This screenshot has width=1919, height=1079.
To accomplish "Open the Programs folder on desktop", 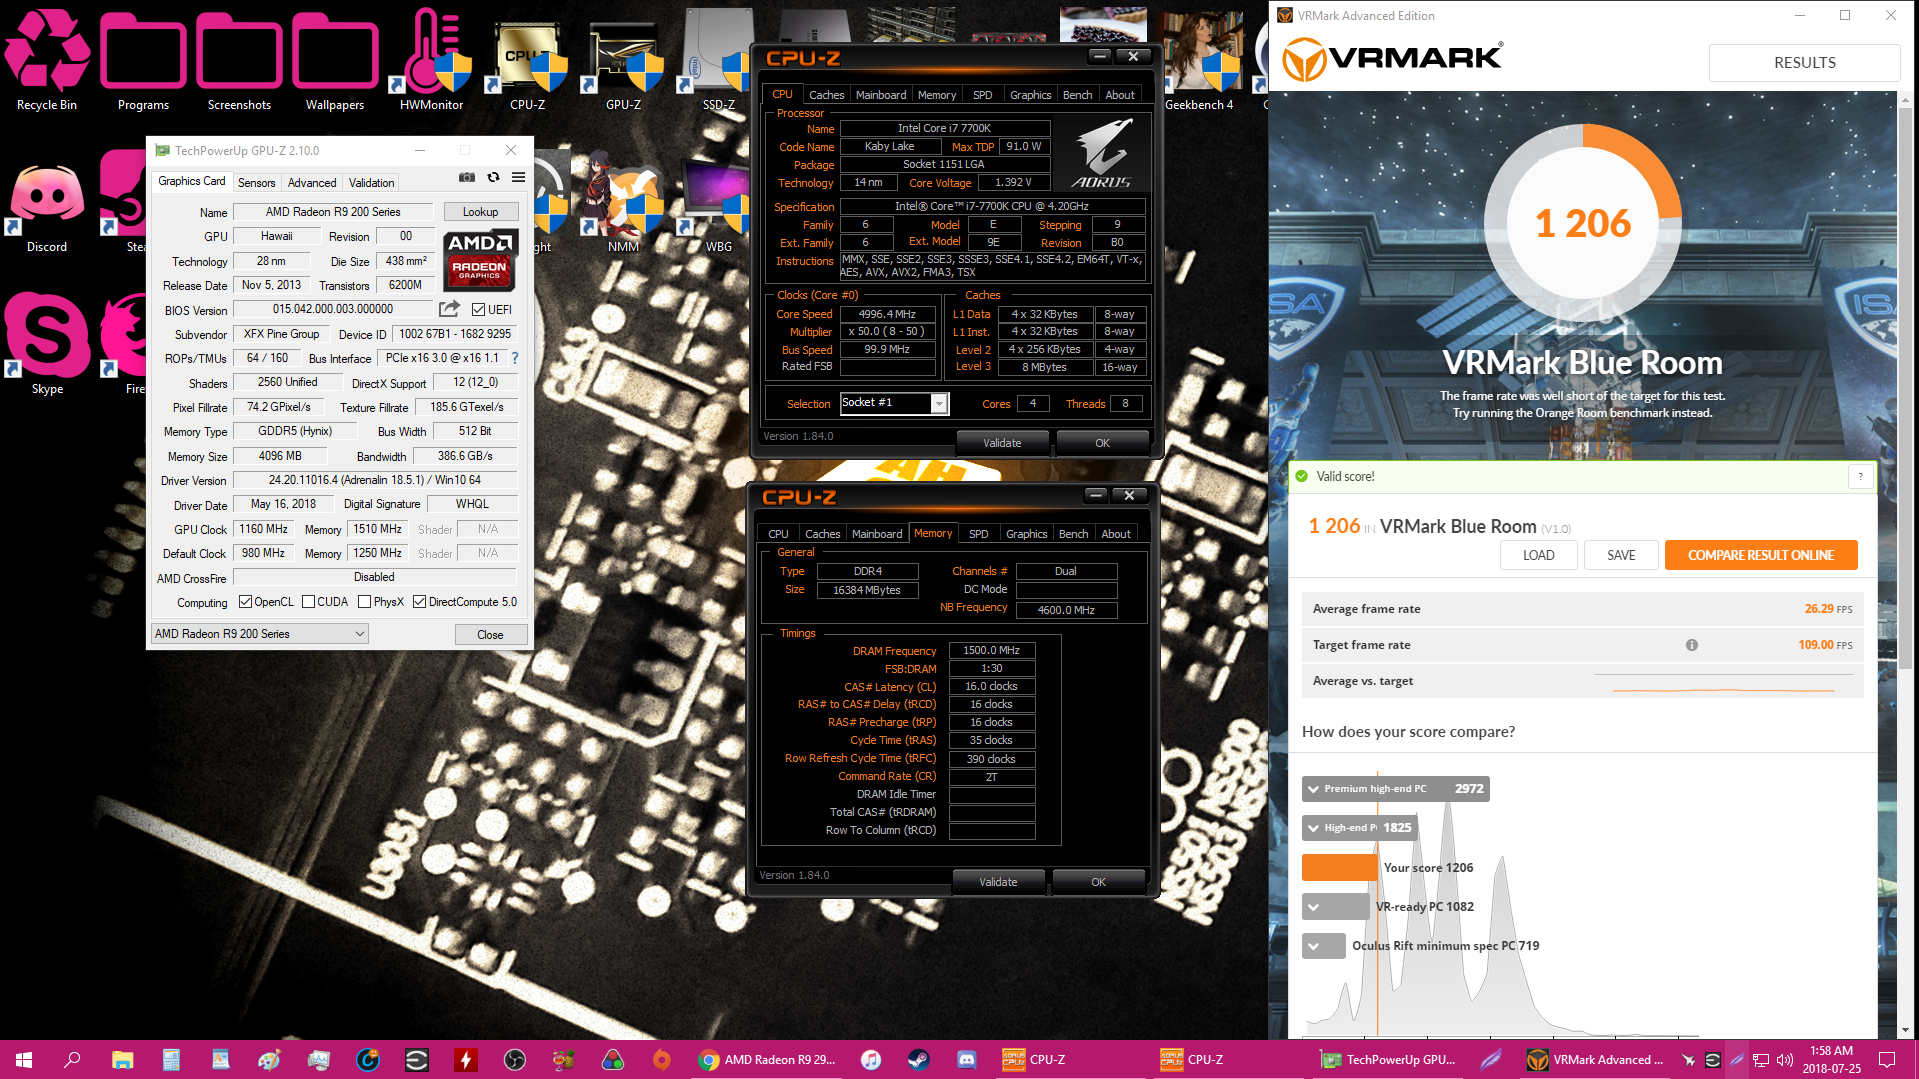I will (x=143, y=60).
